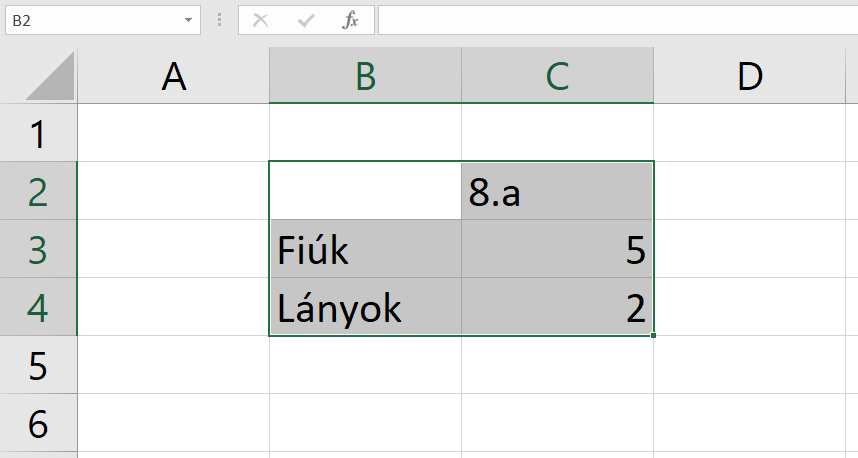Select the Lányok cell

[365, 308]
